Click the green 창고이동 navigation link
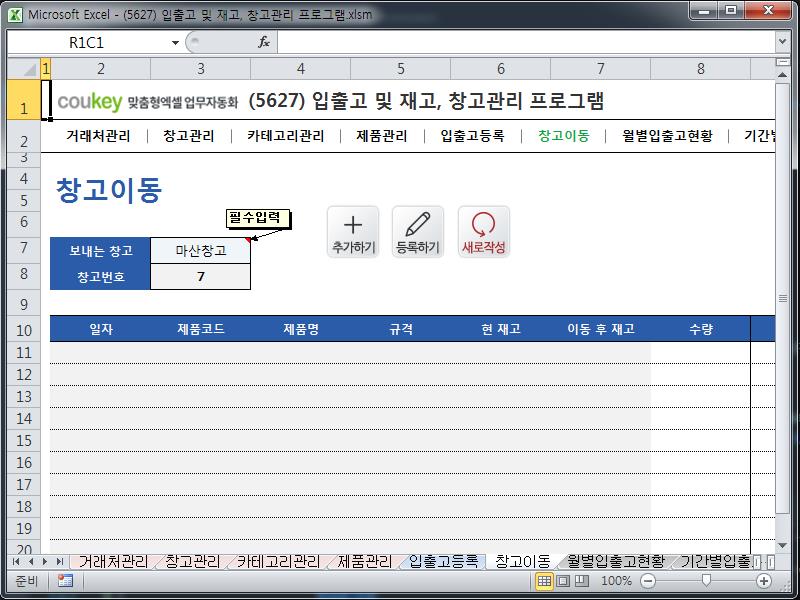The height and width of the screenshot is (600, 800). coord(564,136)
